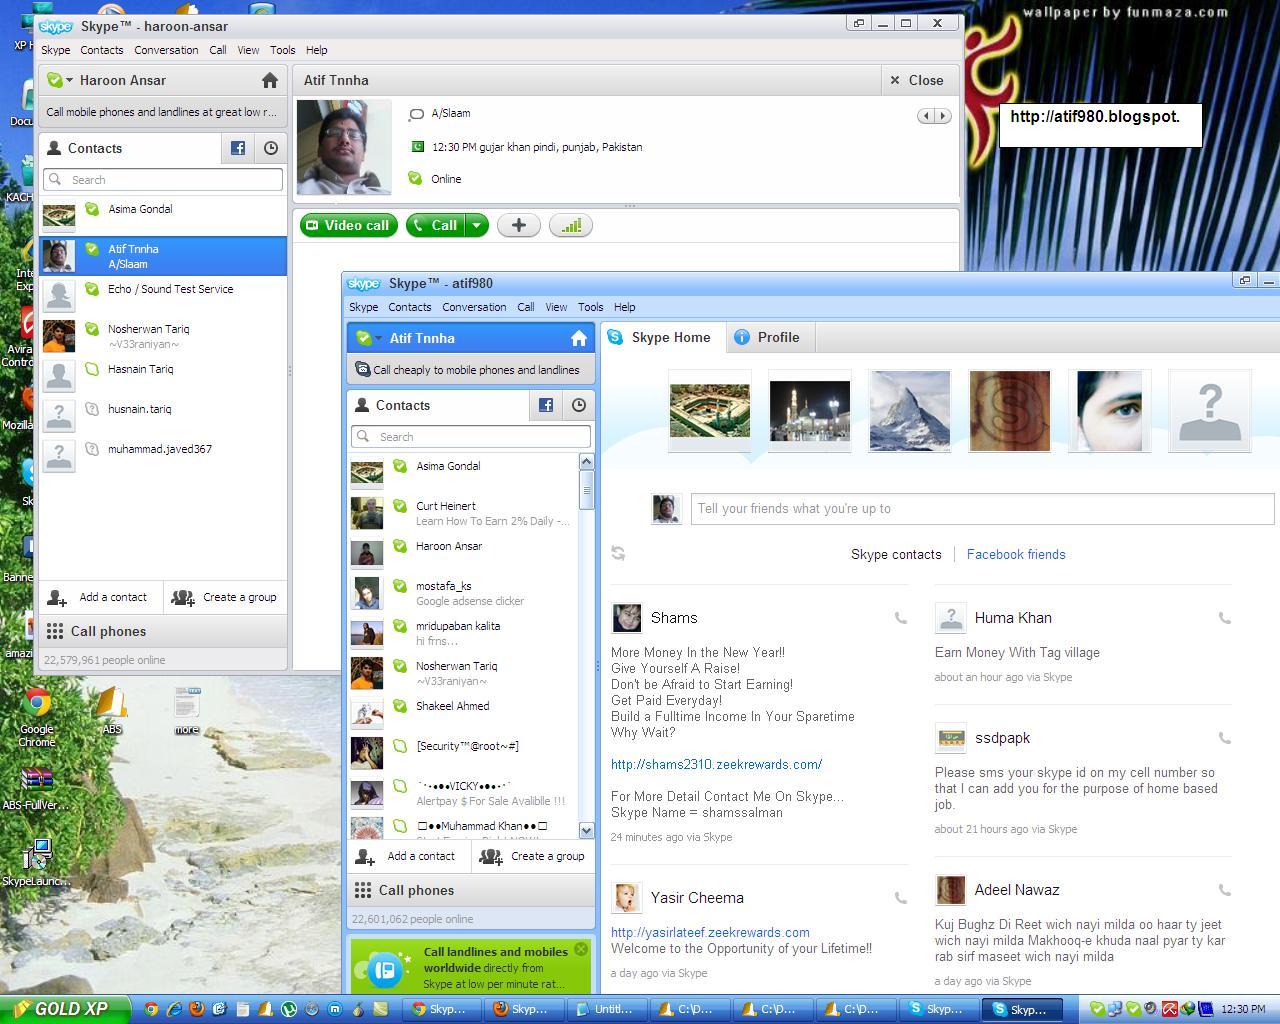The width and height of the screenshot is (1280, 1024).
Task: Call Yasir Cheema using the phone icon
Action: pos(901,898)
